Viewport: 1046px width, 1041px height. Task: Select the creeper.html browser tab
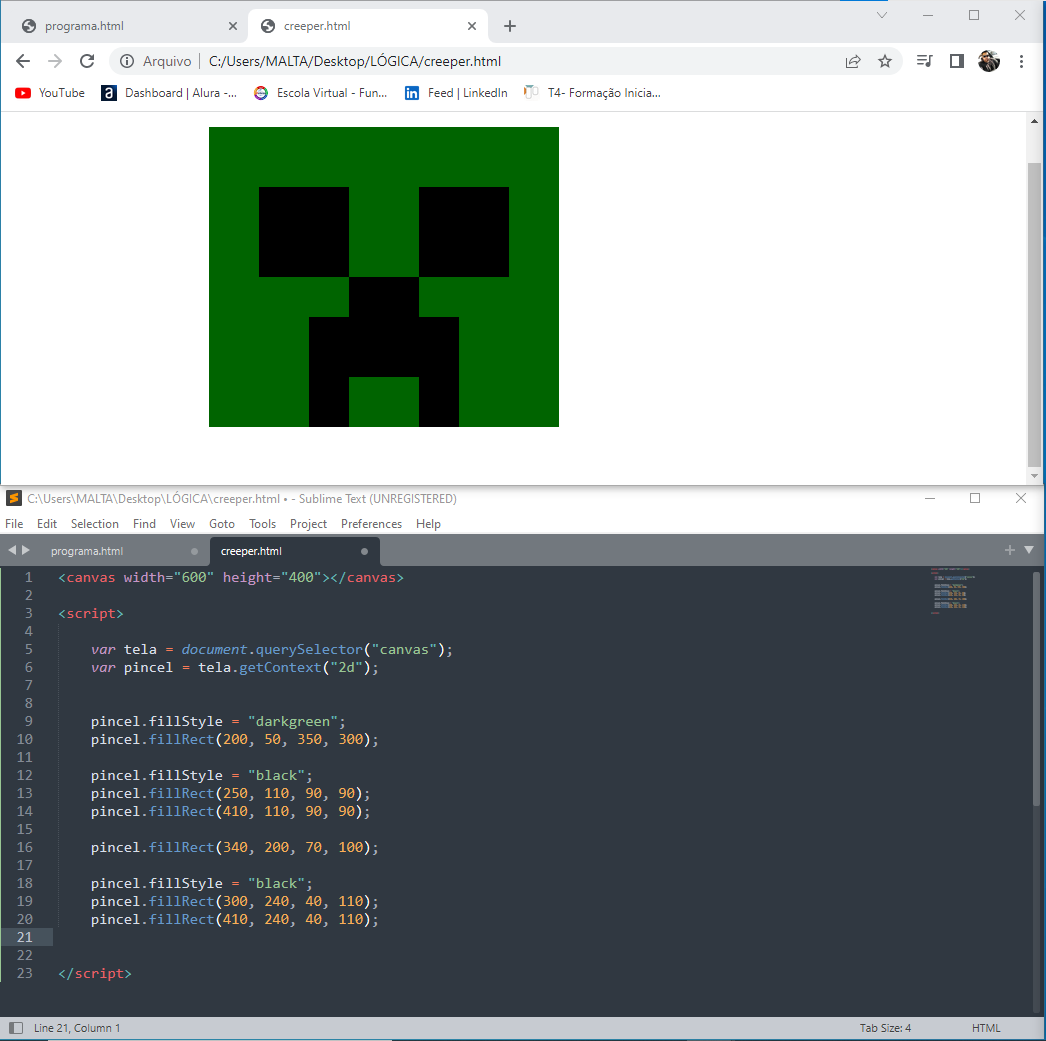point(368,26)
